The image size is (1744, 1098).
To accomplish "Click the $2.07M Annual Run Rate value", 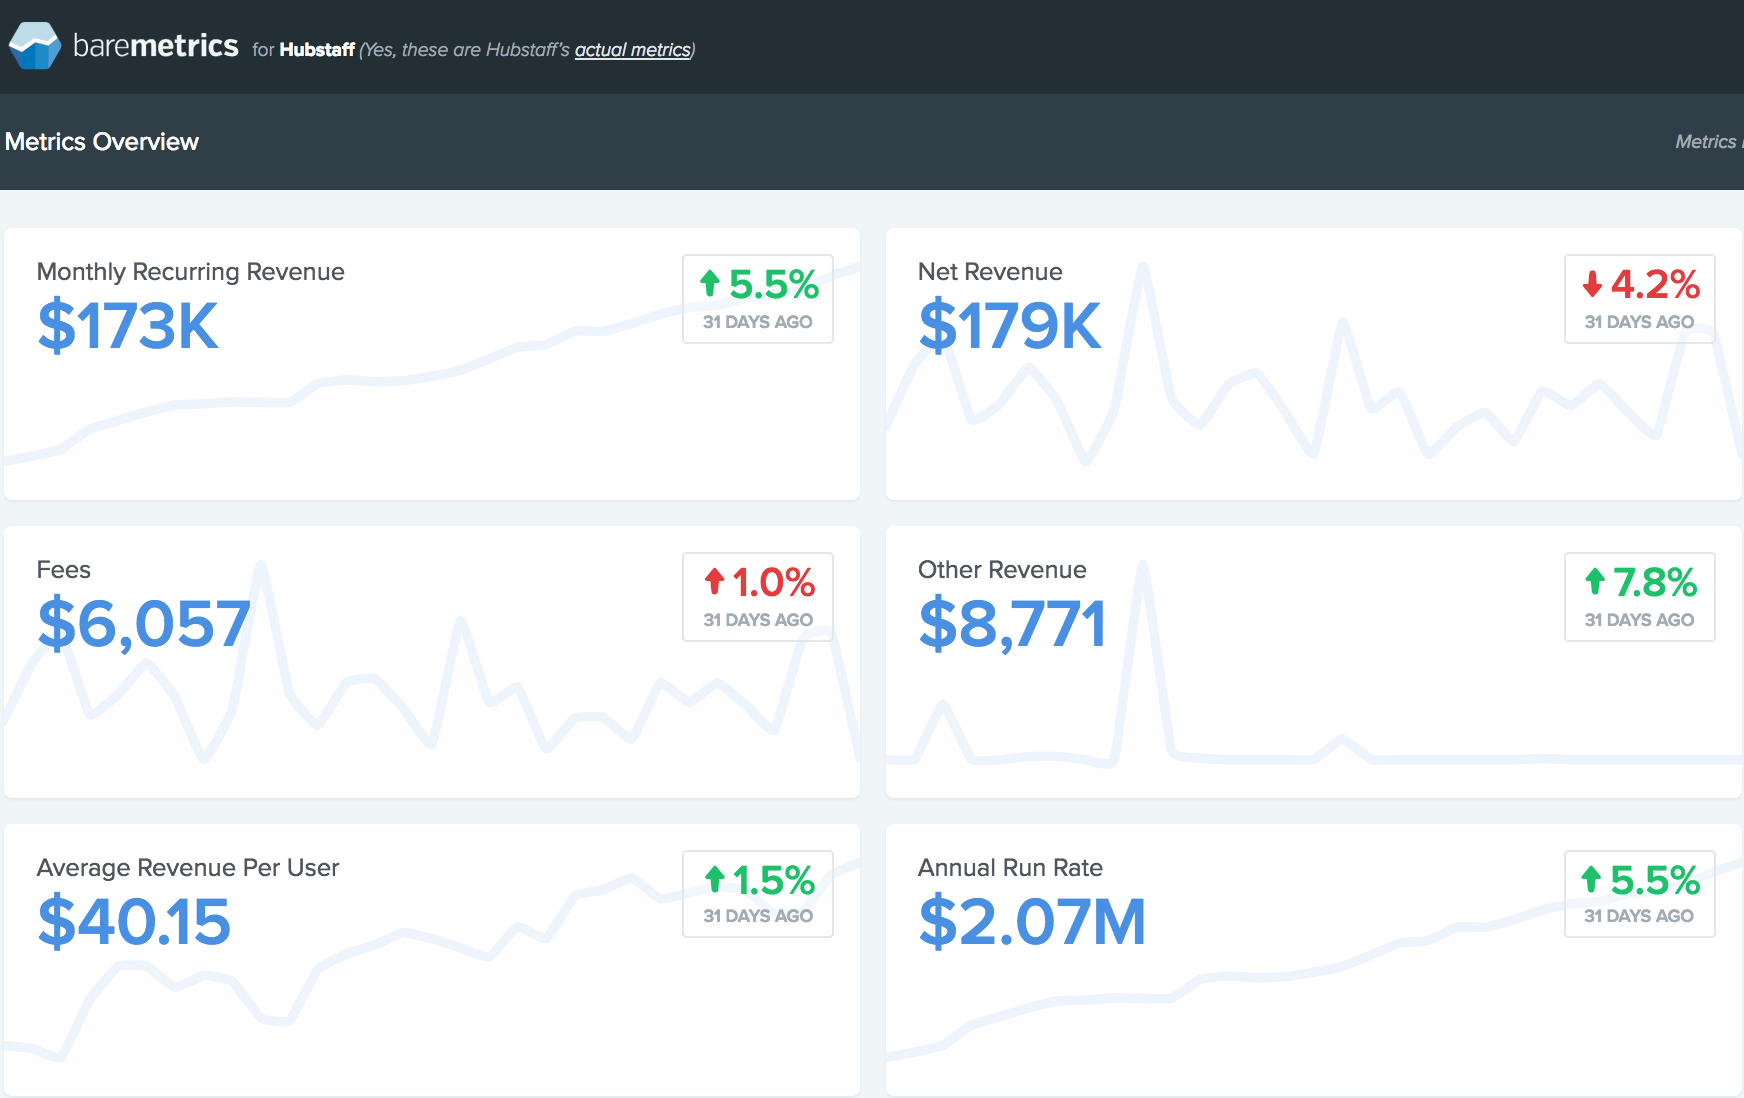I will coord(1032,922).
